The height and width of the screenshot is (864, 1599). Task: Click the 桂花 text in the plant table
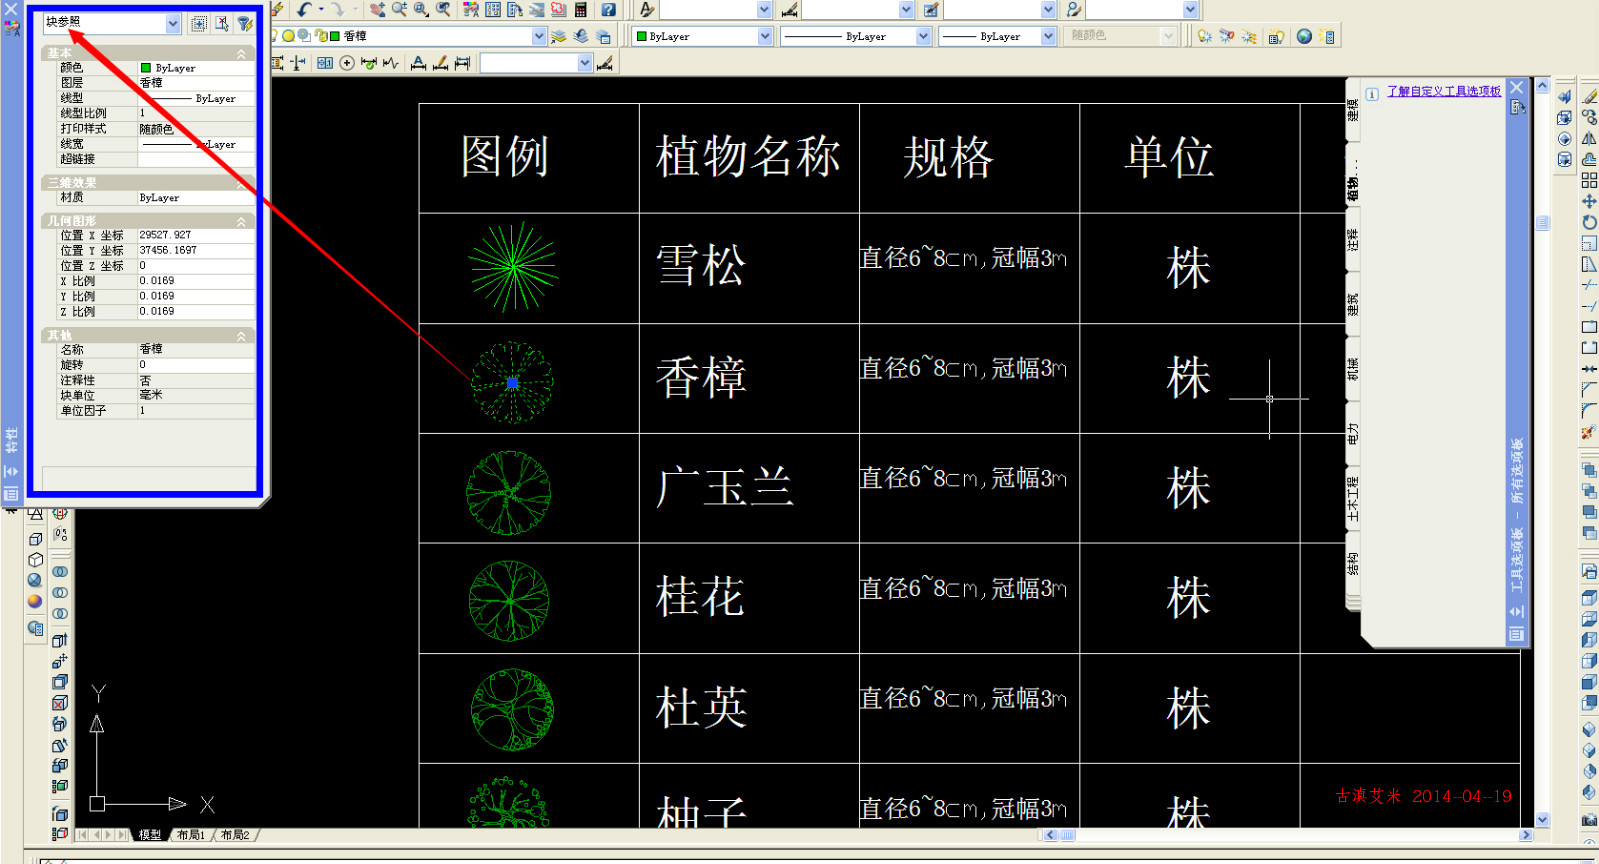[700, 598]
